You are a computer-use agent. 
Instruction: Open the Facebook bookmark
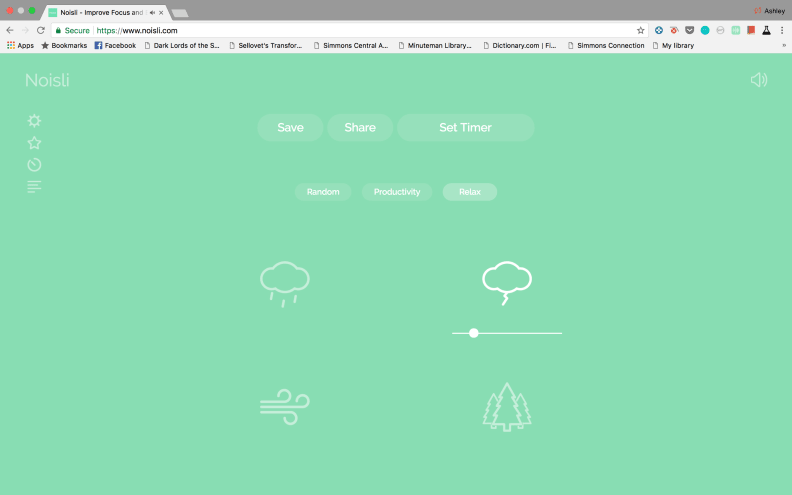tap(115, 45)
